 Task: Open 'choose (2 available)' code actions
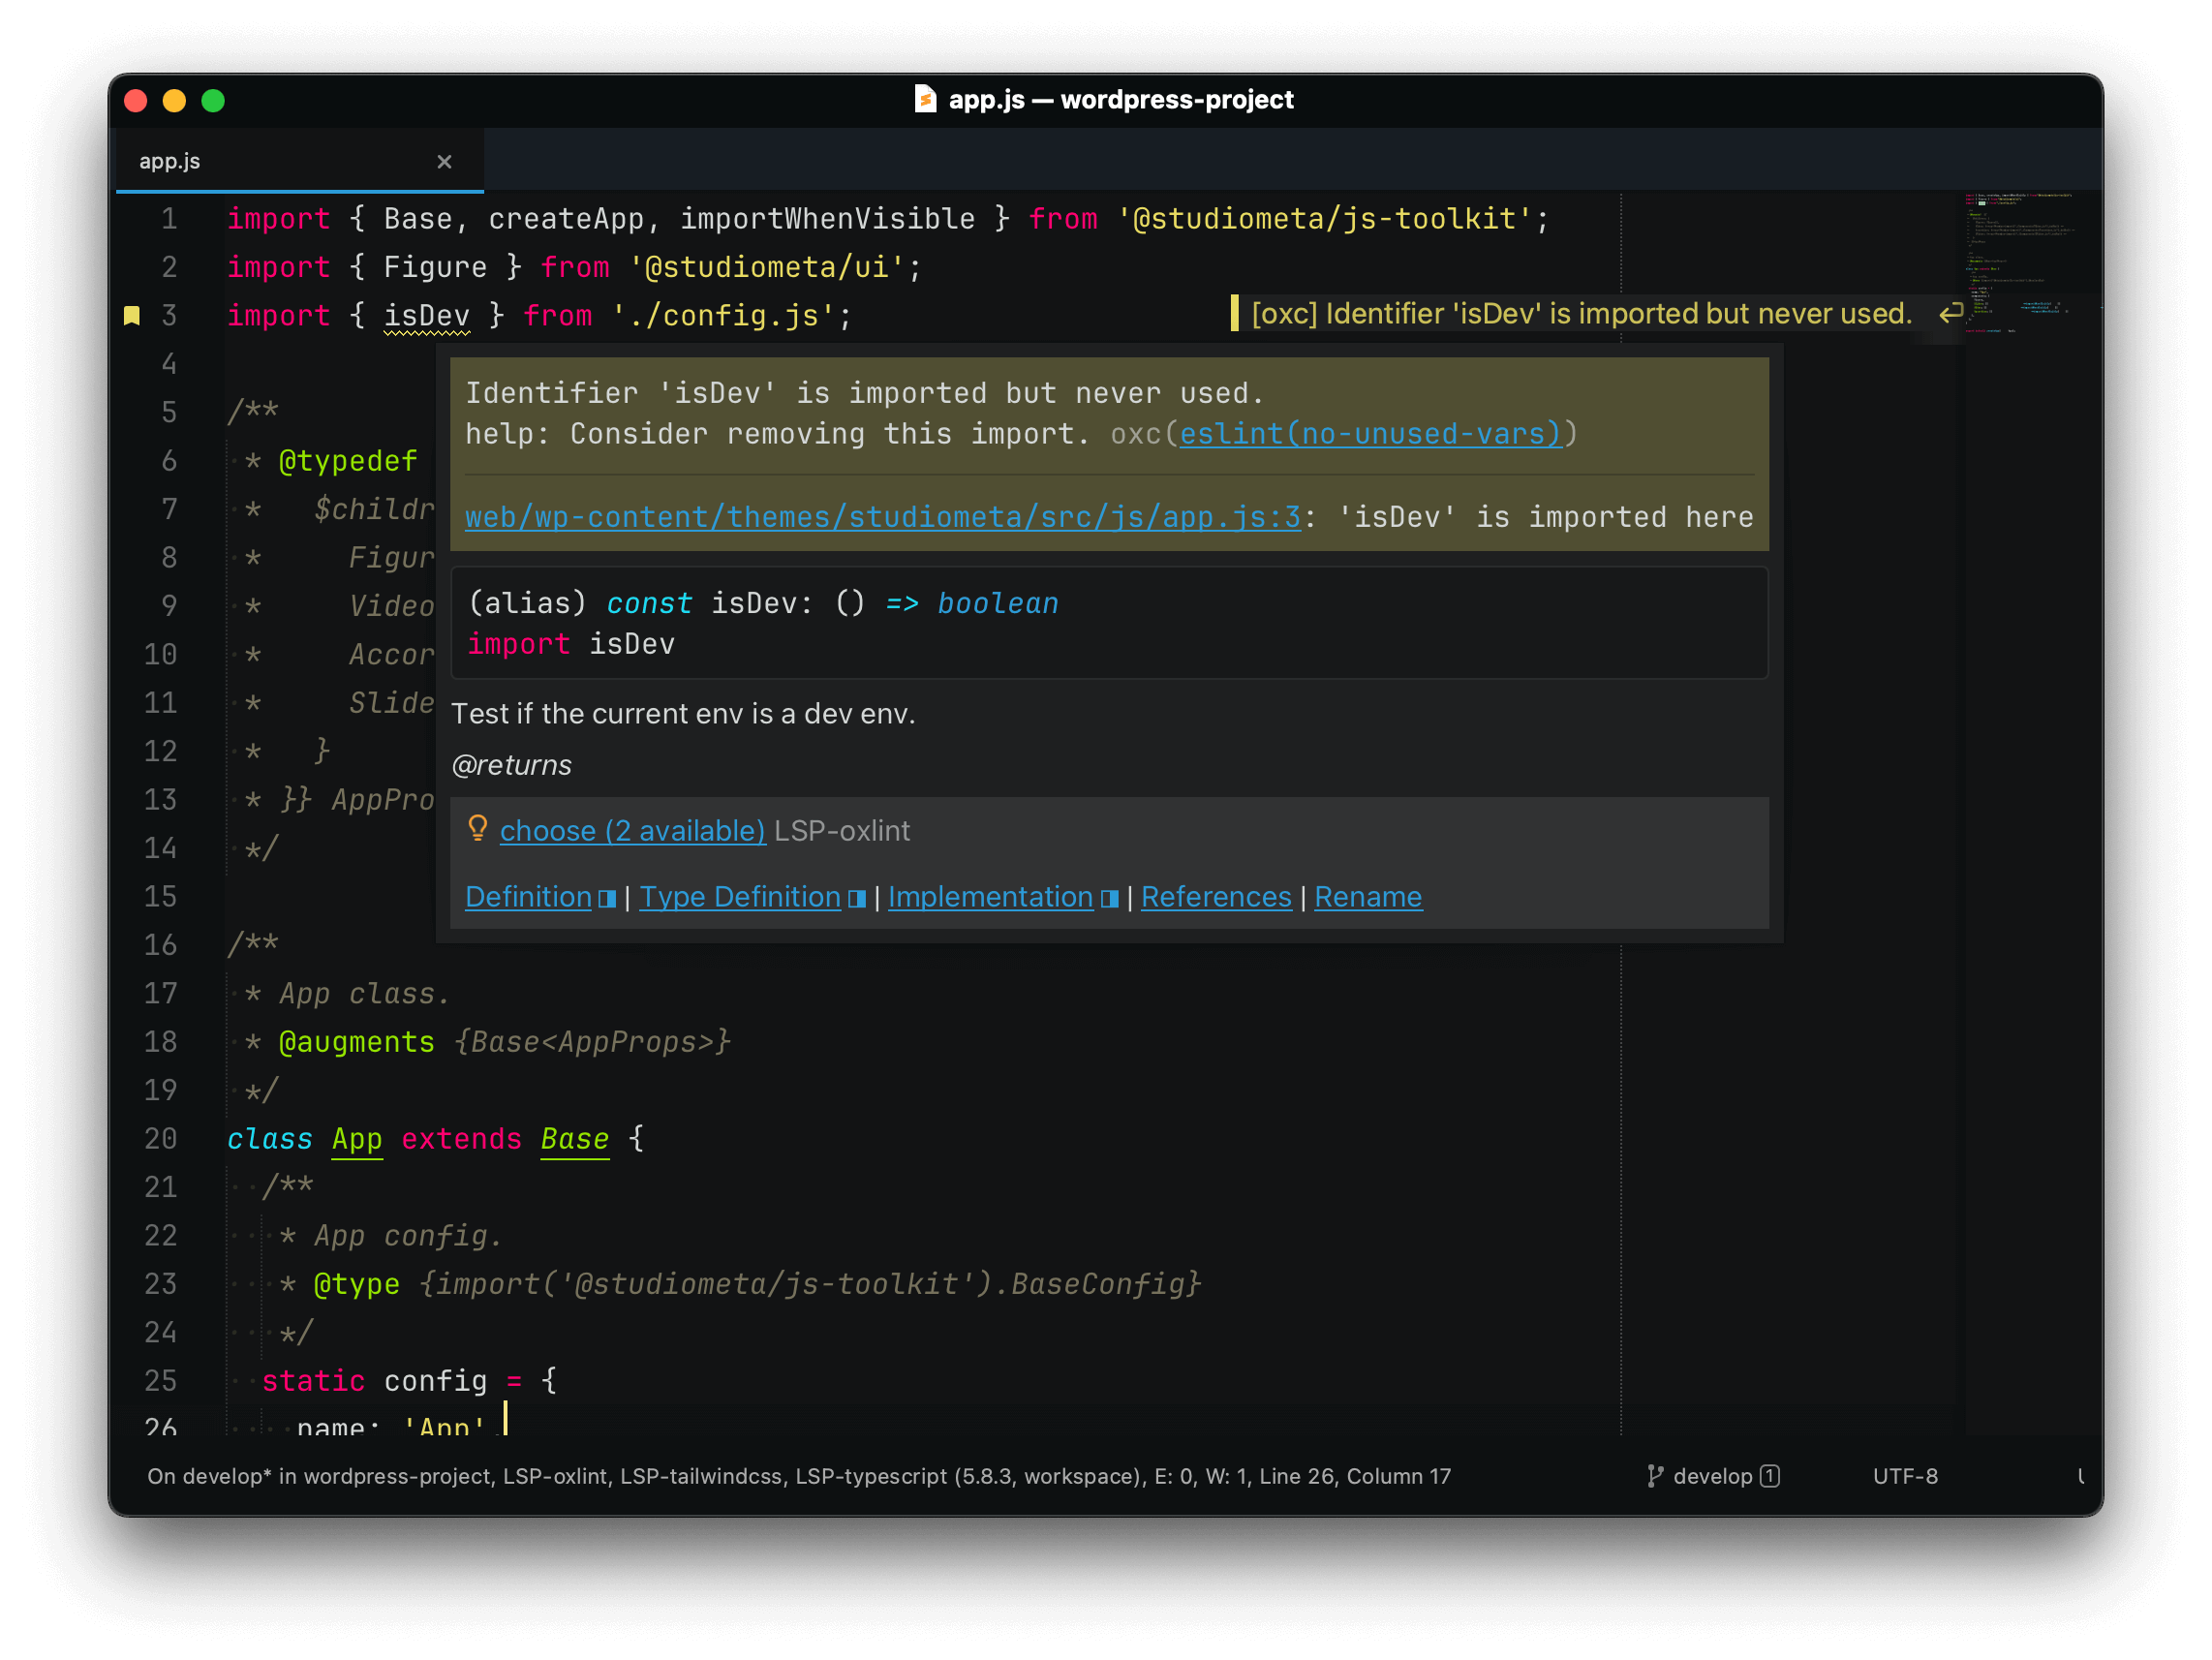632,831
